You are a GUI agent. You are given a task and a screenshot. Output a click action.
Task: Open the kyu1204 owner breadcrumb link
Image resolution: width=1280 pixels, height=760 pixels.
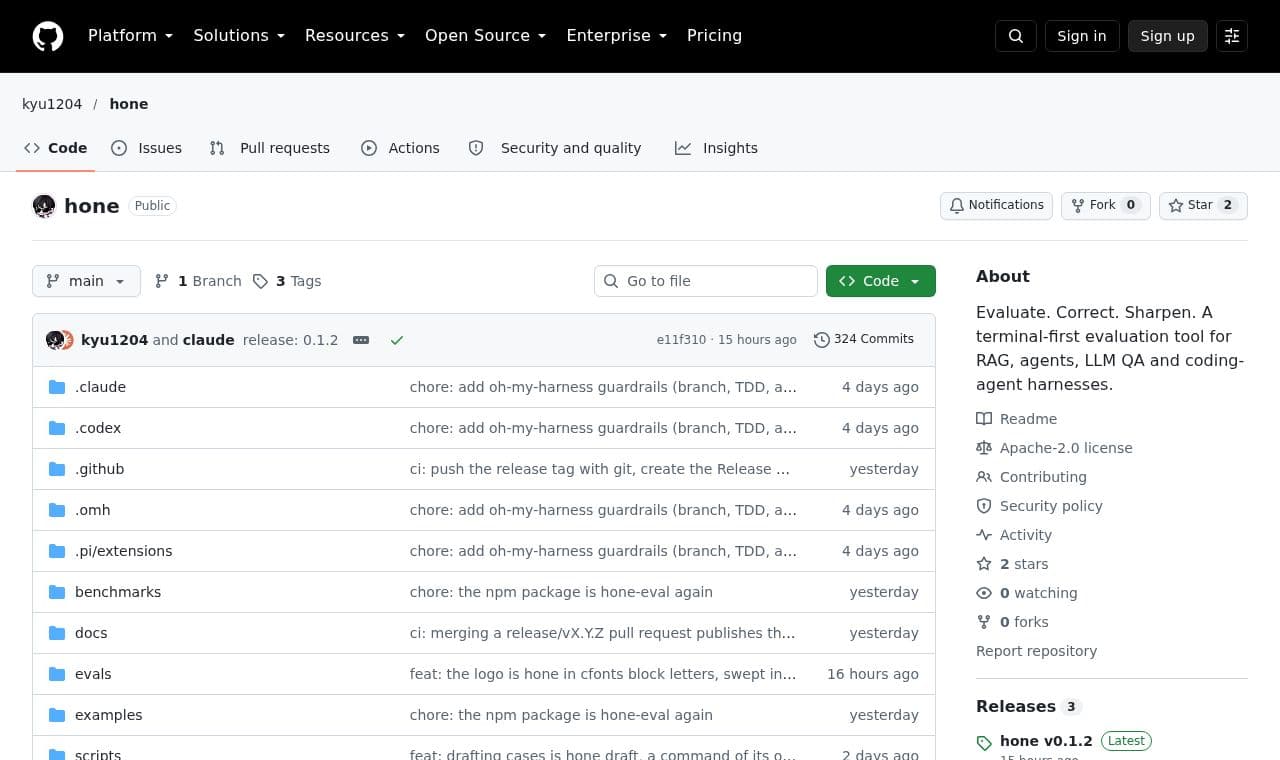[52, 104]
